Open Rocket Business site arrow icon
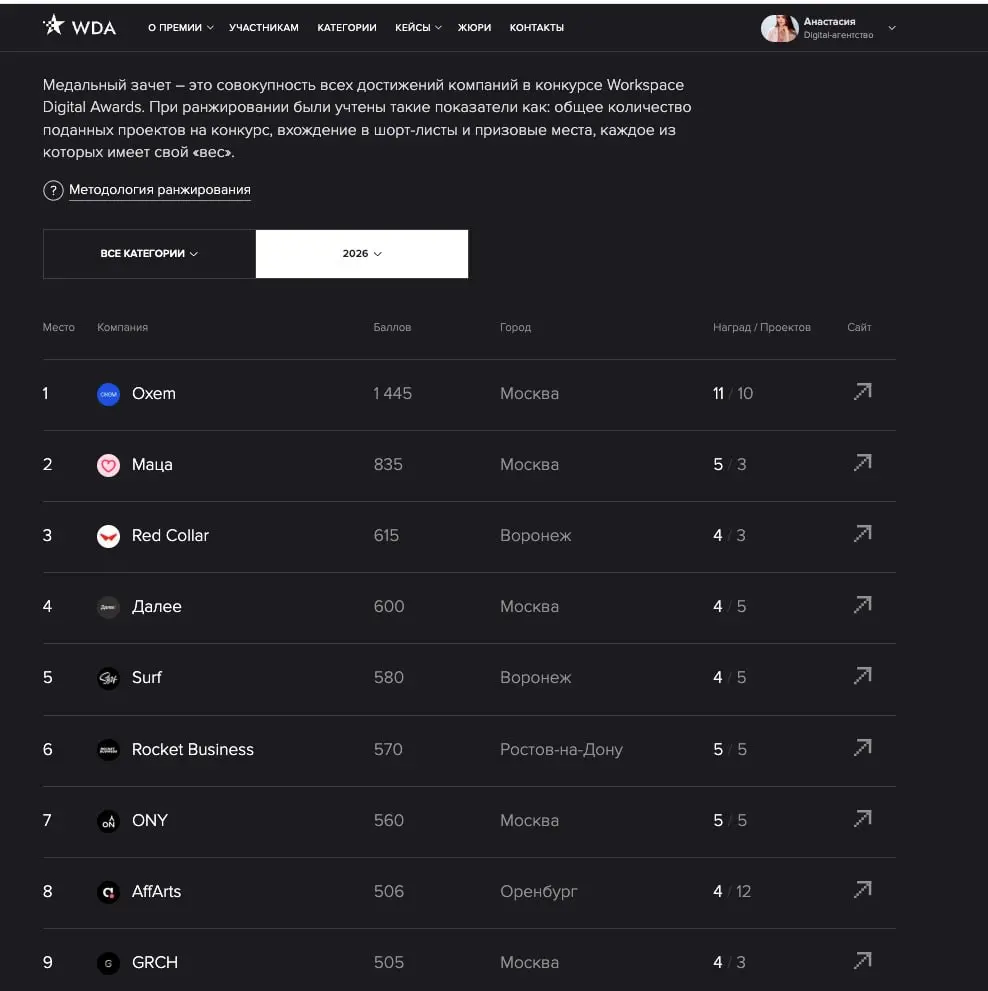Image resolution: width=988 pixels, height=991 pixels. [862, 748]
